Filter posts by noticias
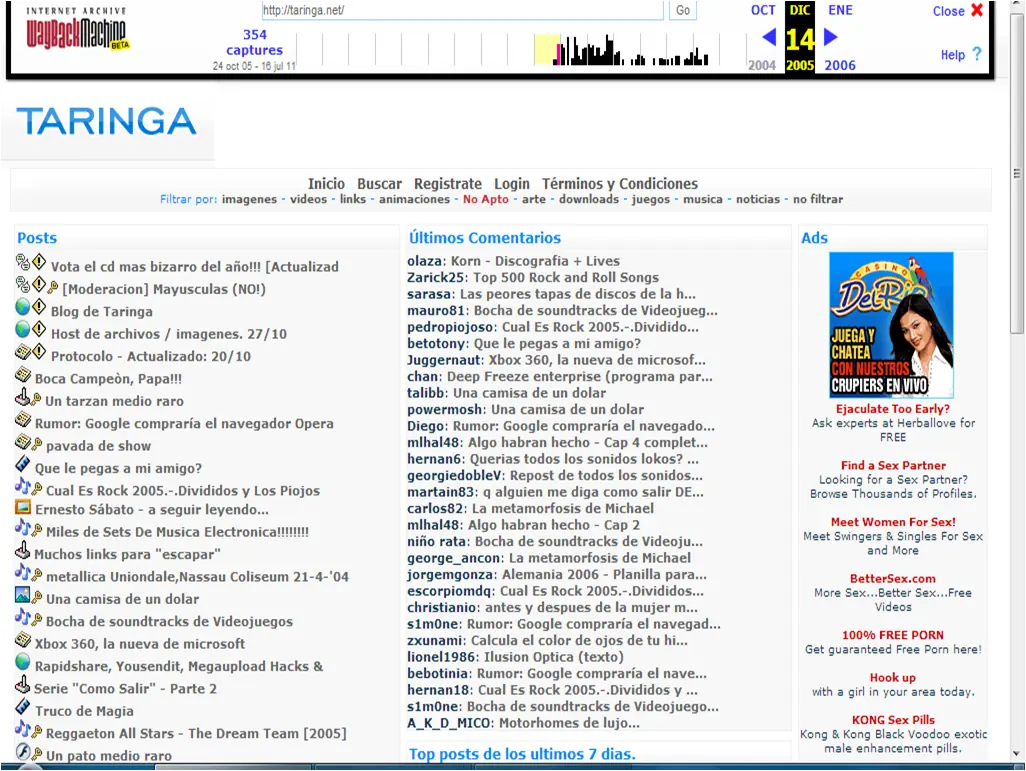This screenshot has width=1026, height=771. coord(758,199)
